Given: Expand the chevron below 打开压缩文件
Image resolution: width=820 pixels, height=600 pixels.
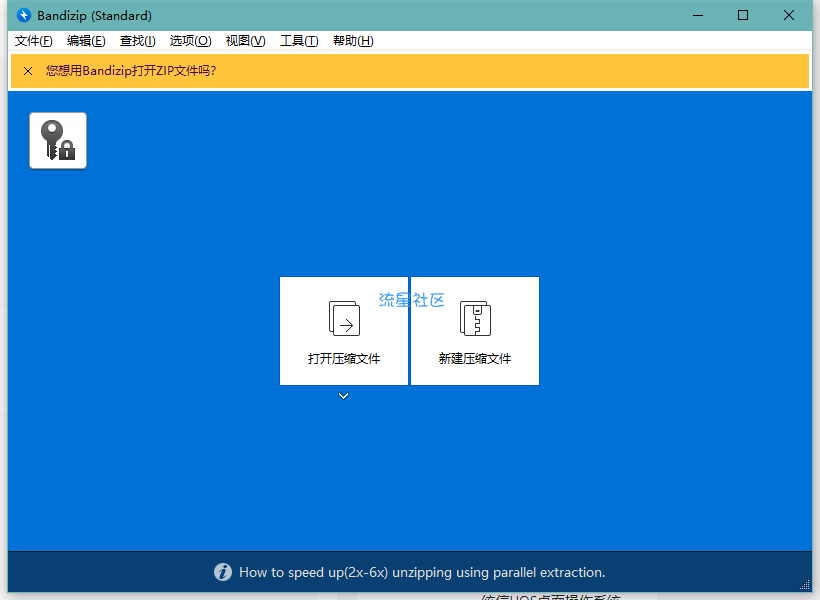Looking at the screenshot, I should click(344, 396).
